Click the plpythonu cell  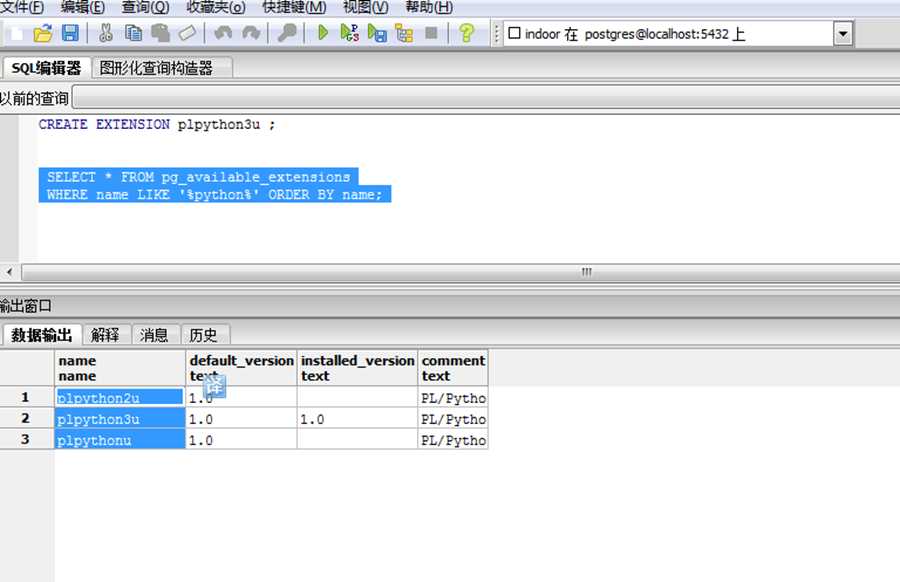tap(120, 440)
